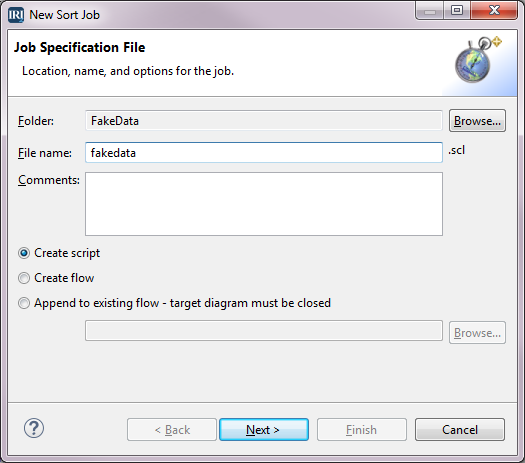Viewport: 525px width, 463px height.
Task: Maximize the New Sort Job dialog
Action: [457, 11]
